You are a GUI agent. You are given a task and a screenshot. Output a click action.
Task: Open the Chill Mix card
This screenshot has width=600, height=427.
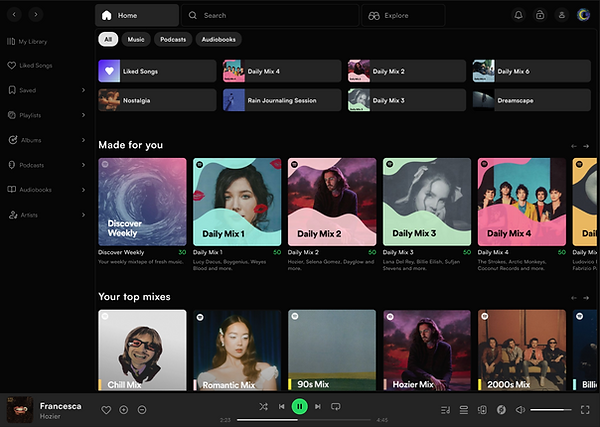coord(142,350)
